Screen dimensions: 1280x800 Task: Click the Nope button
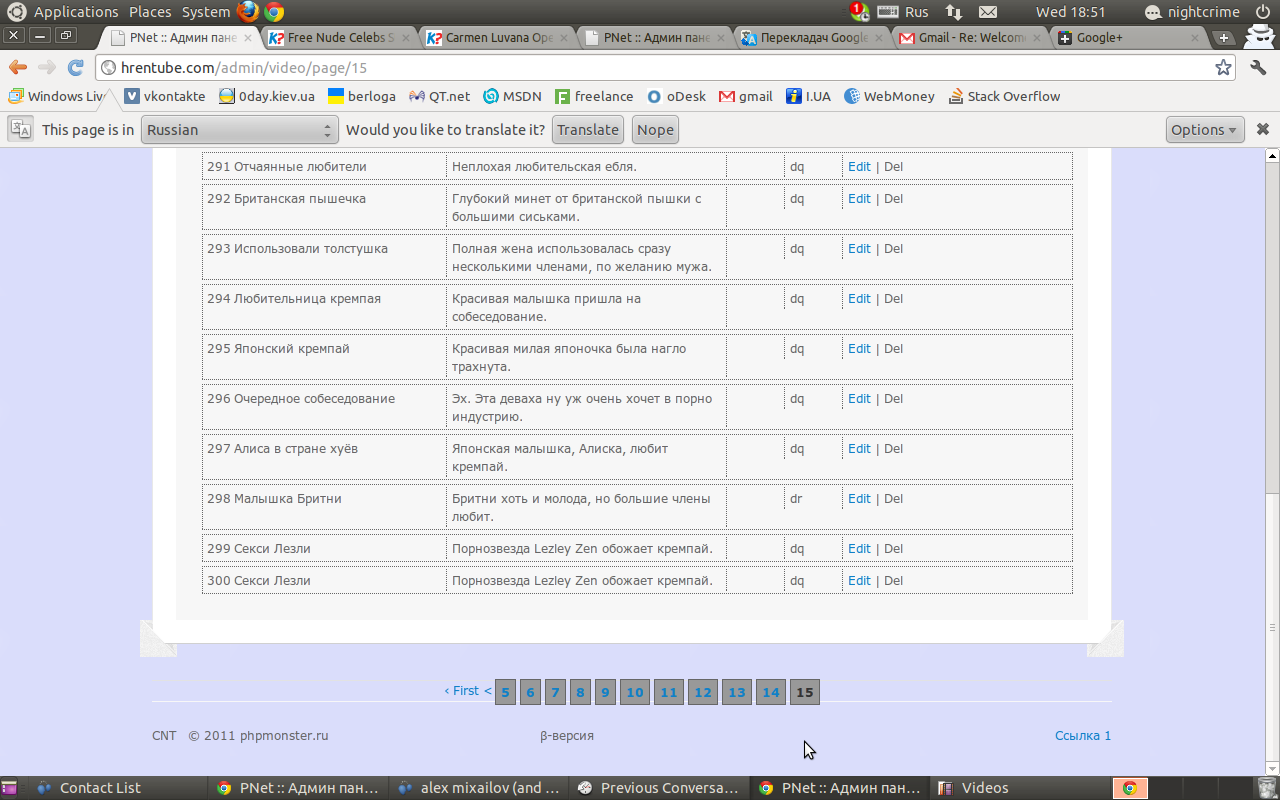click(x=655, y=130)
